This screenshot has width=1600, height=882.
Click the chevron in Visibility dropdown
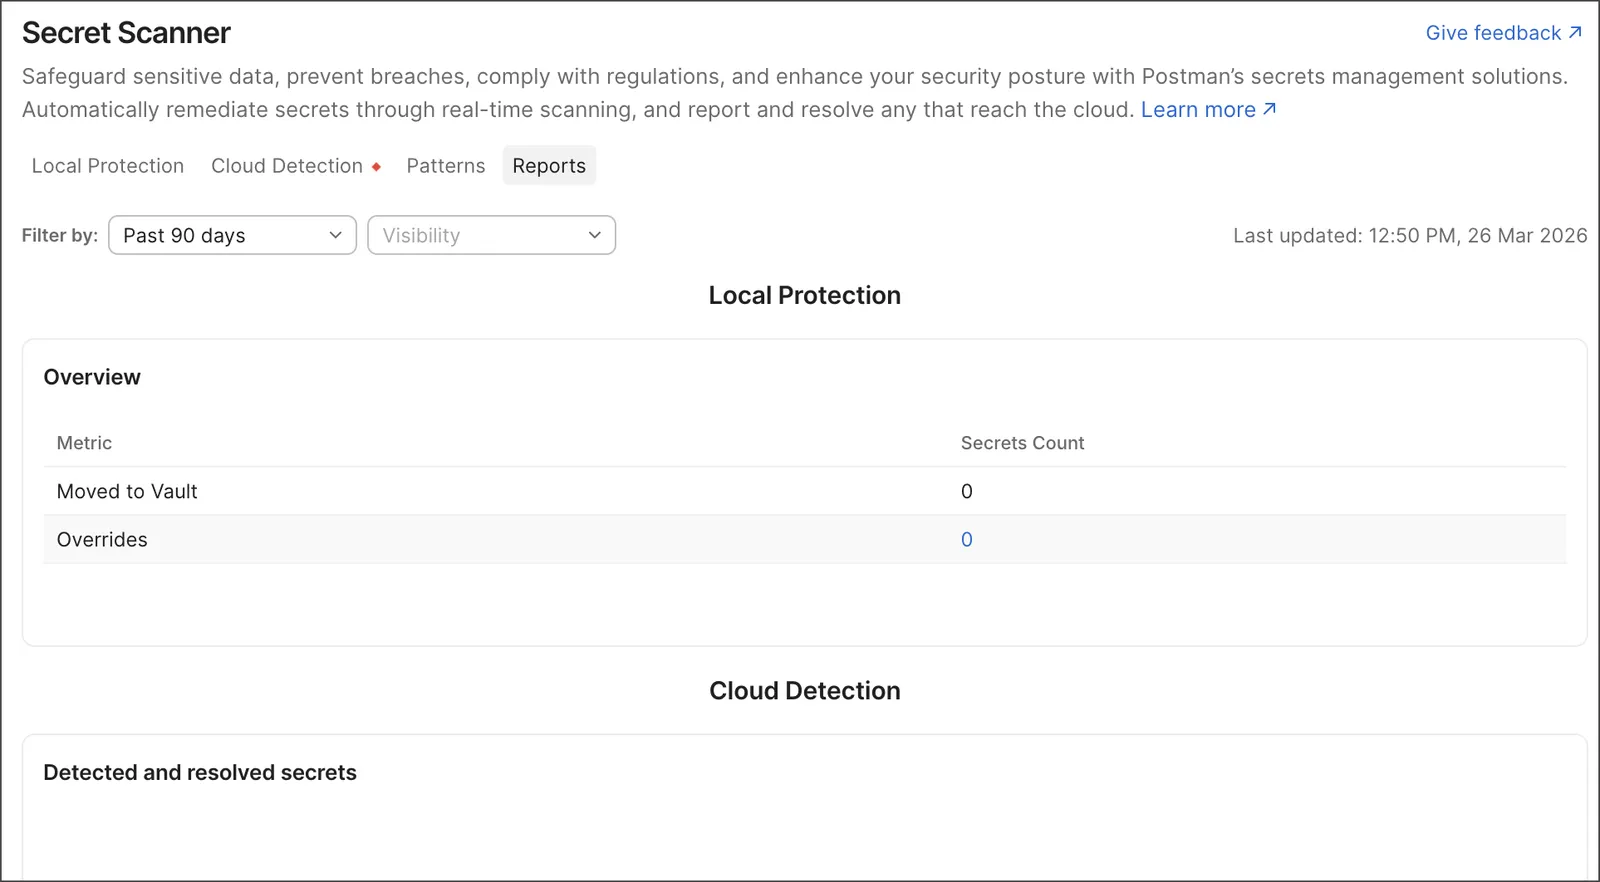pyautogui.click(x=594, y=235)
